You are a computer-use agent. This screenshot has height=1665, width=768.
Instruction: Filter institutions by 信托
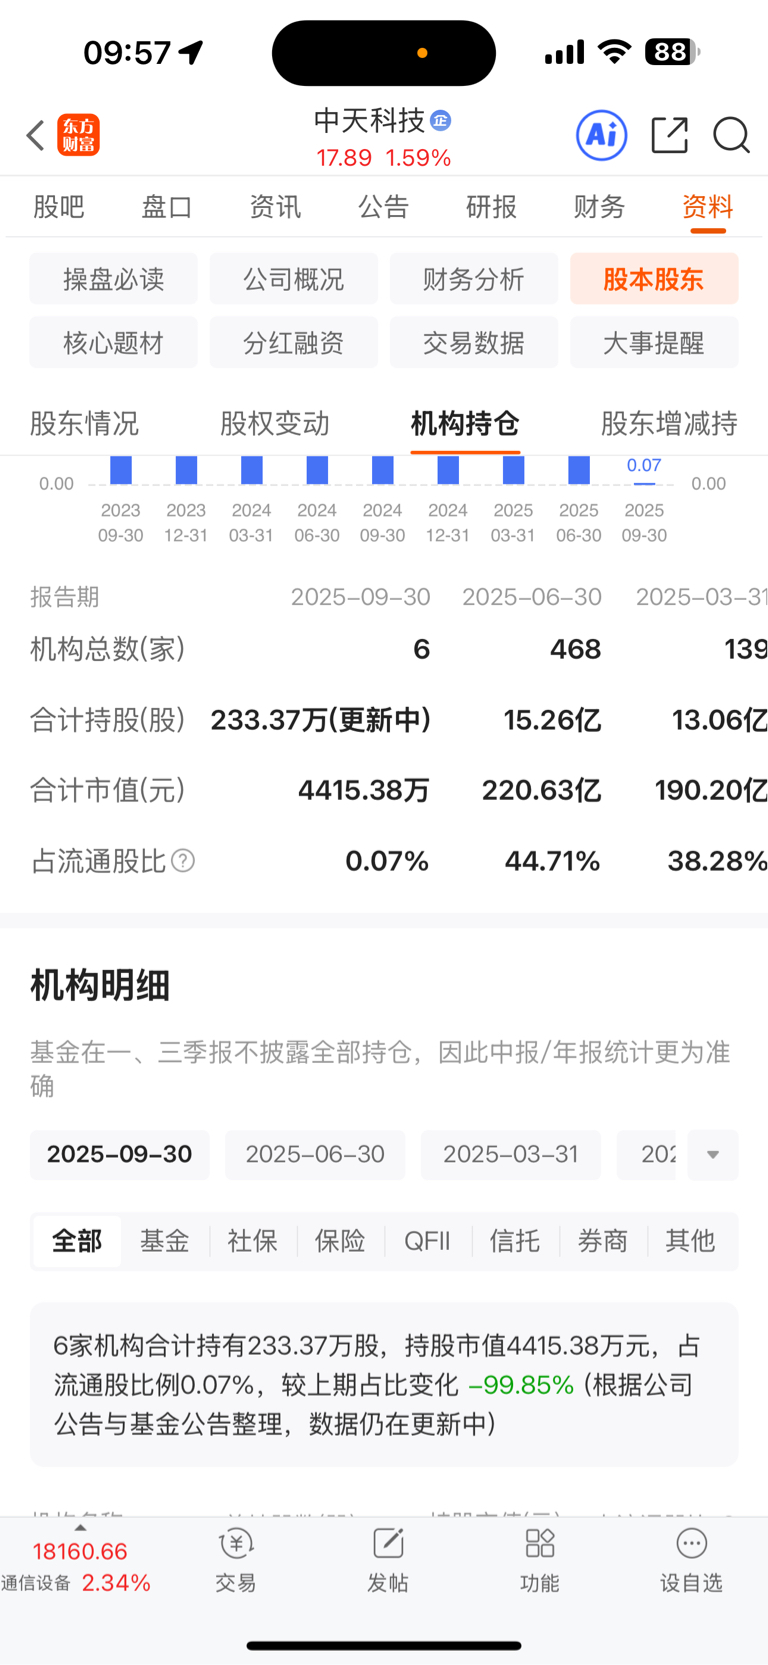tap(515, 1242)
